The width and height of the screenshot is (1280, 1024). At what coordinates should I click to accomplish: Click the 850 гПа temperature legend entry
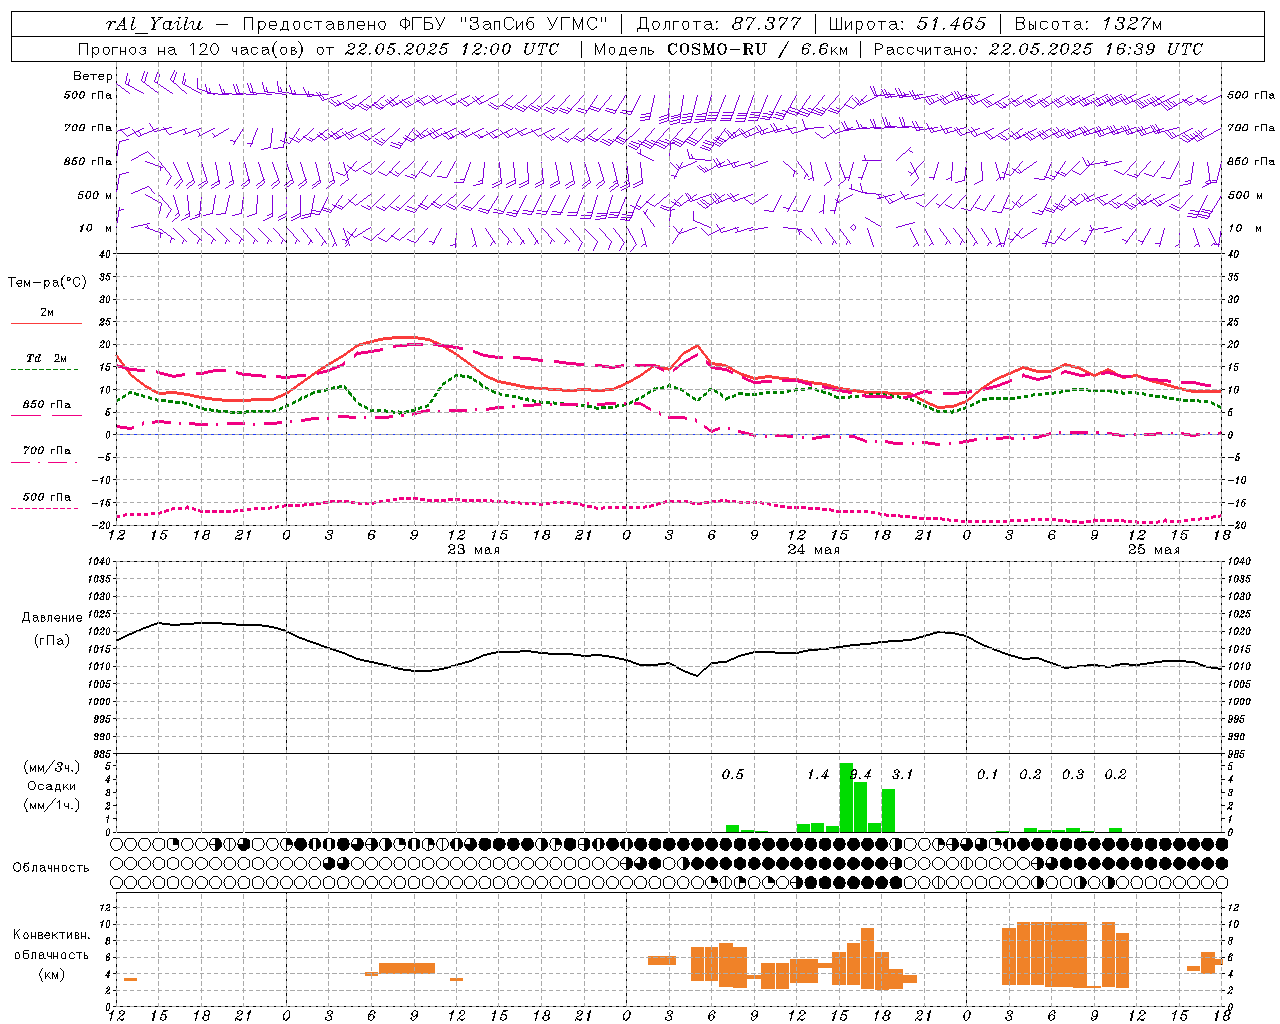pos(47,405)
